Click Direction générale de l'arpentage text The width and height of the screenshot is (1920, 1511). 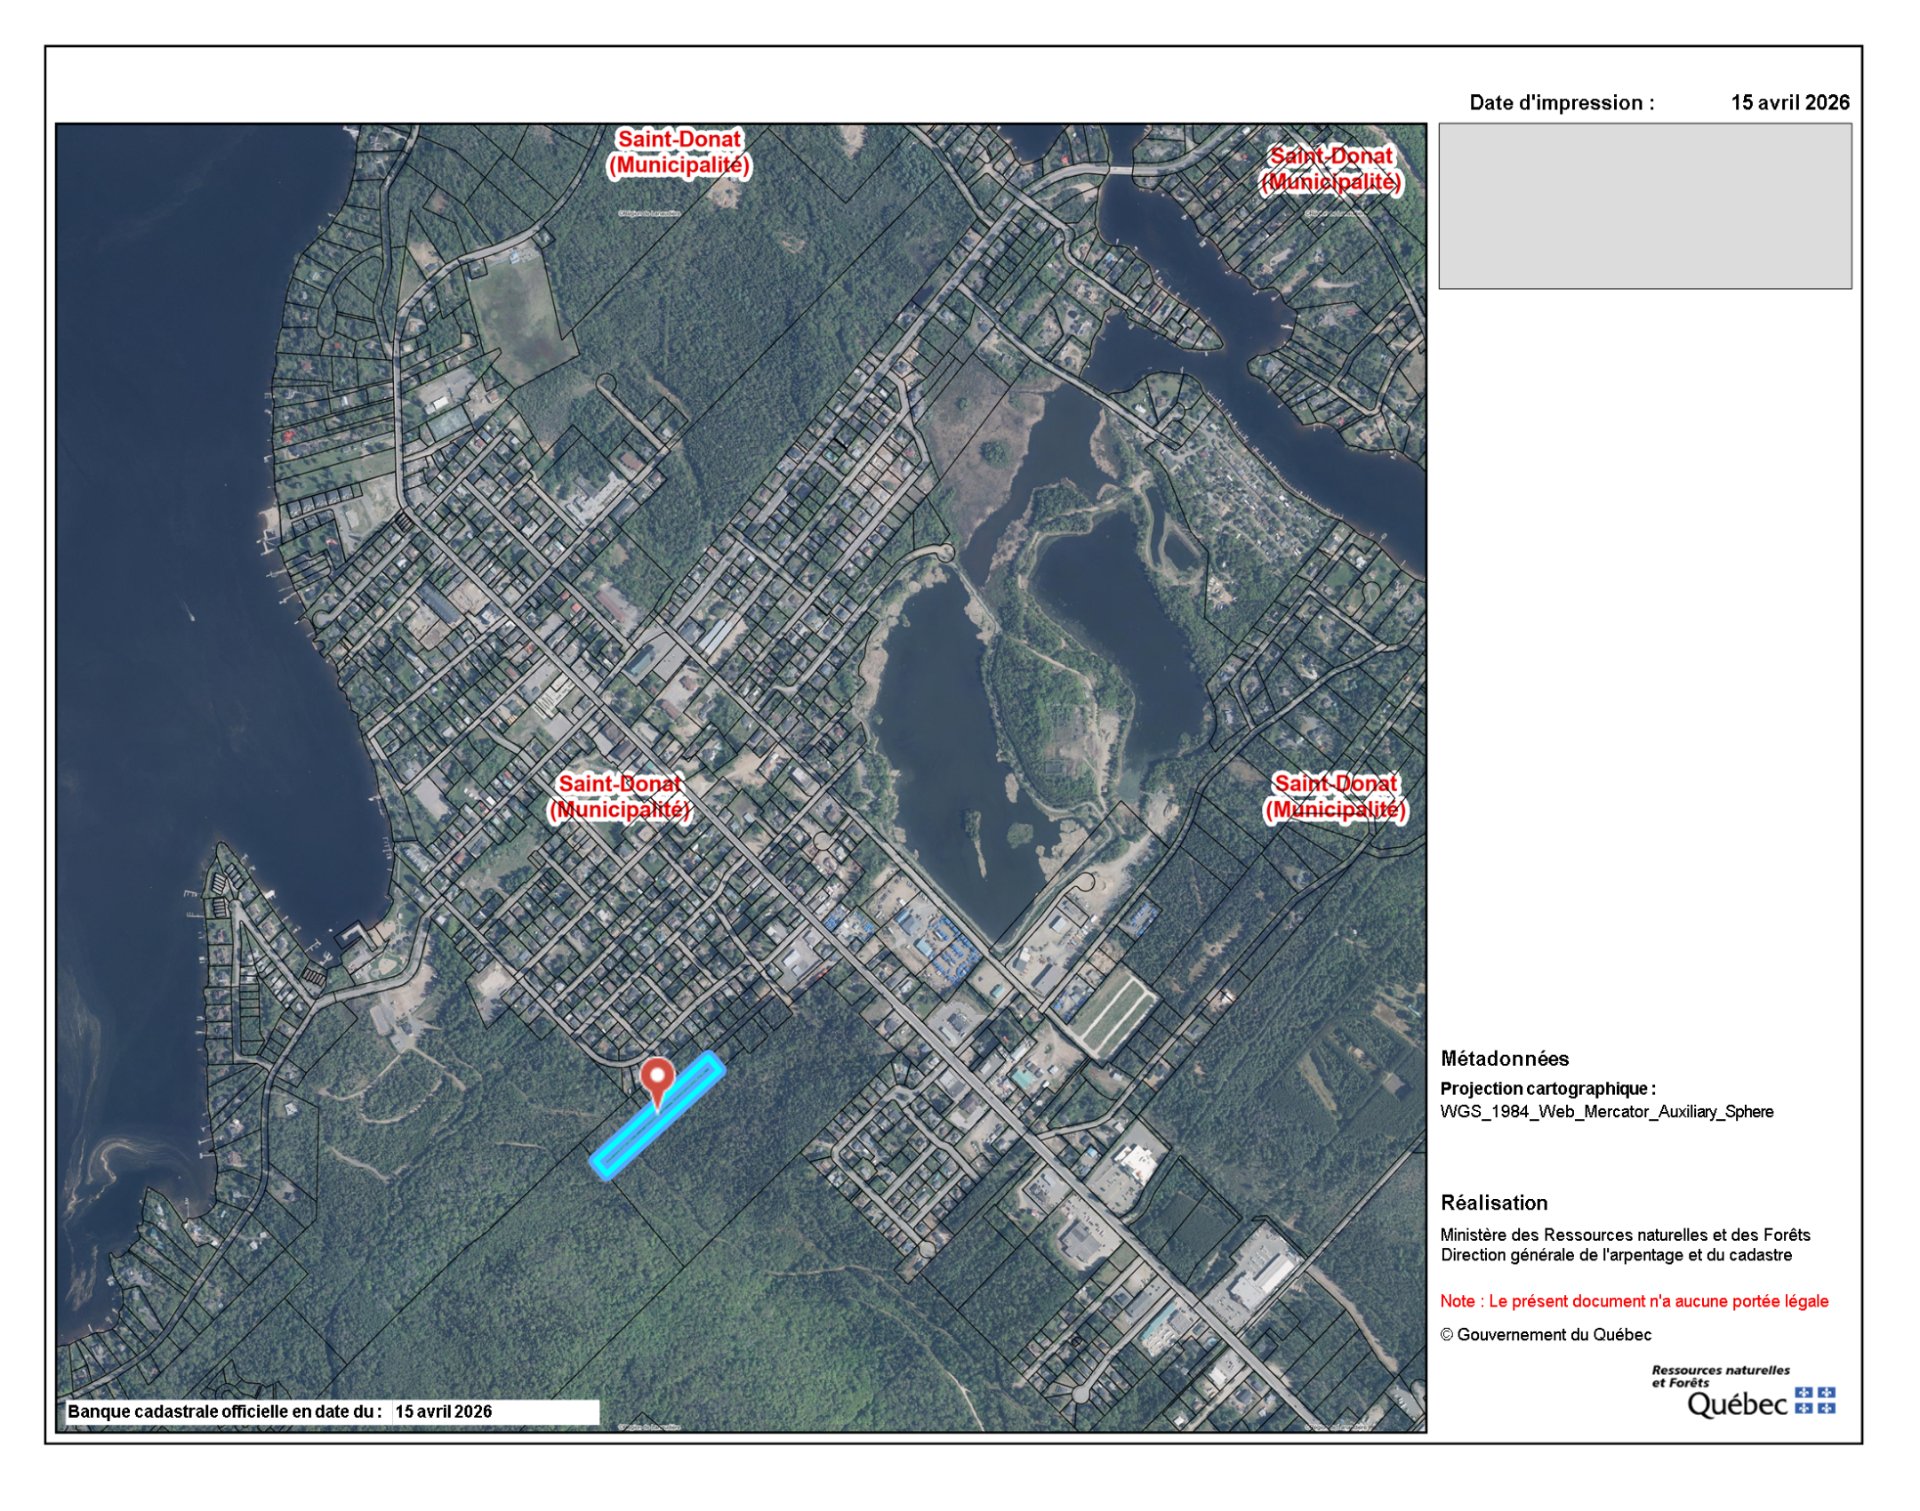[x=1616, y=1255]
